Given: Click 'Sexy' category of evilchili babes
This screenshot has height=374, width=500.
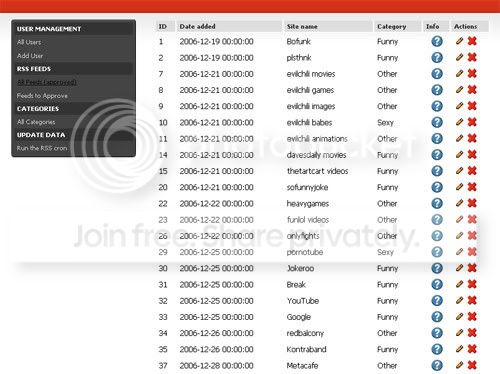Looking at the screenshot, I should 386,123.
